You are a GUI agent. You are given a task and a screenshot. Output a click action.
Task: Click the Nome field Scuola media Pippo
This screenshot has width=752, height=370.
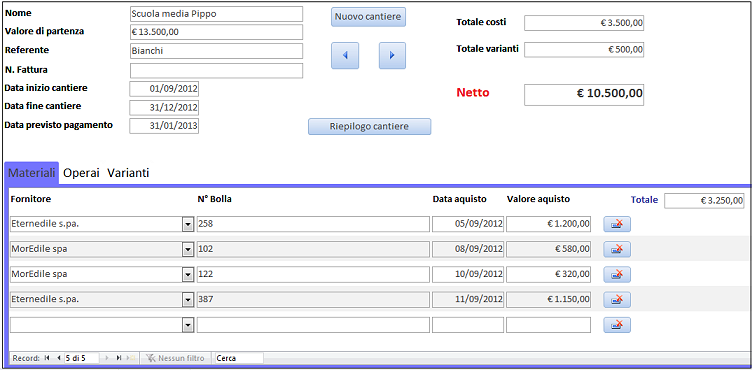(216, 14)
